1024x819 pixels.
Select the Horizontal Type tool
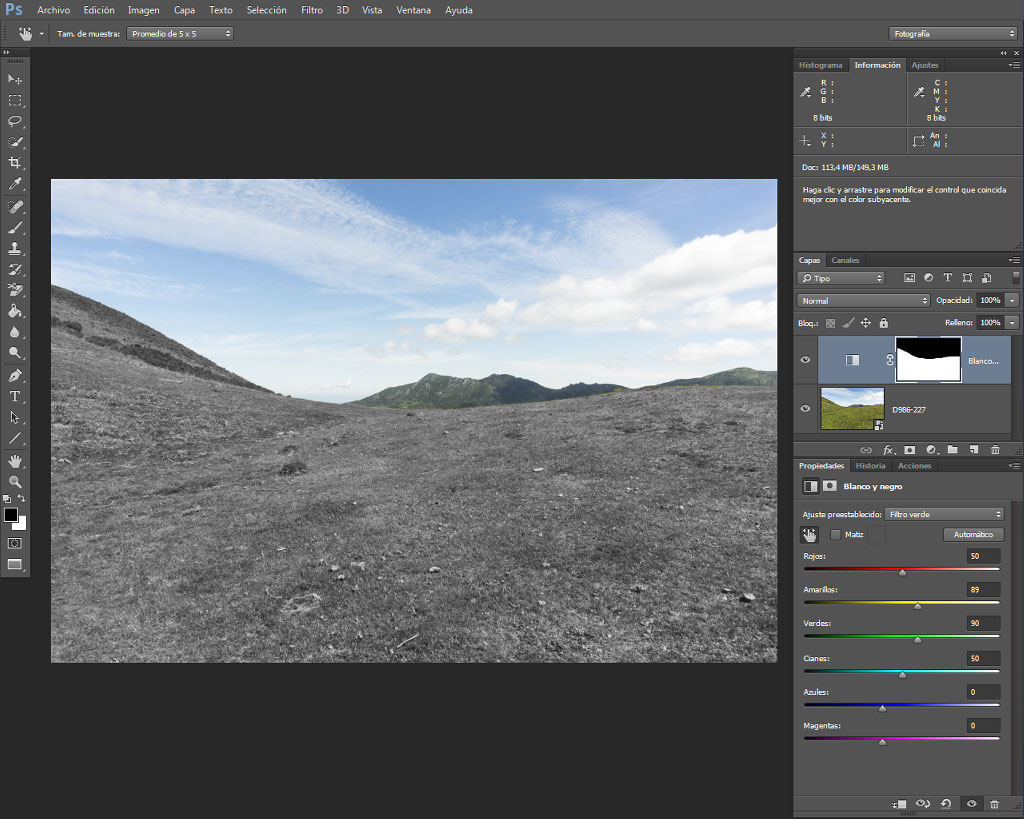15,396
